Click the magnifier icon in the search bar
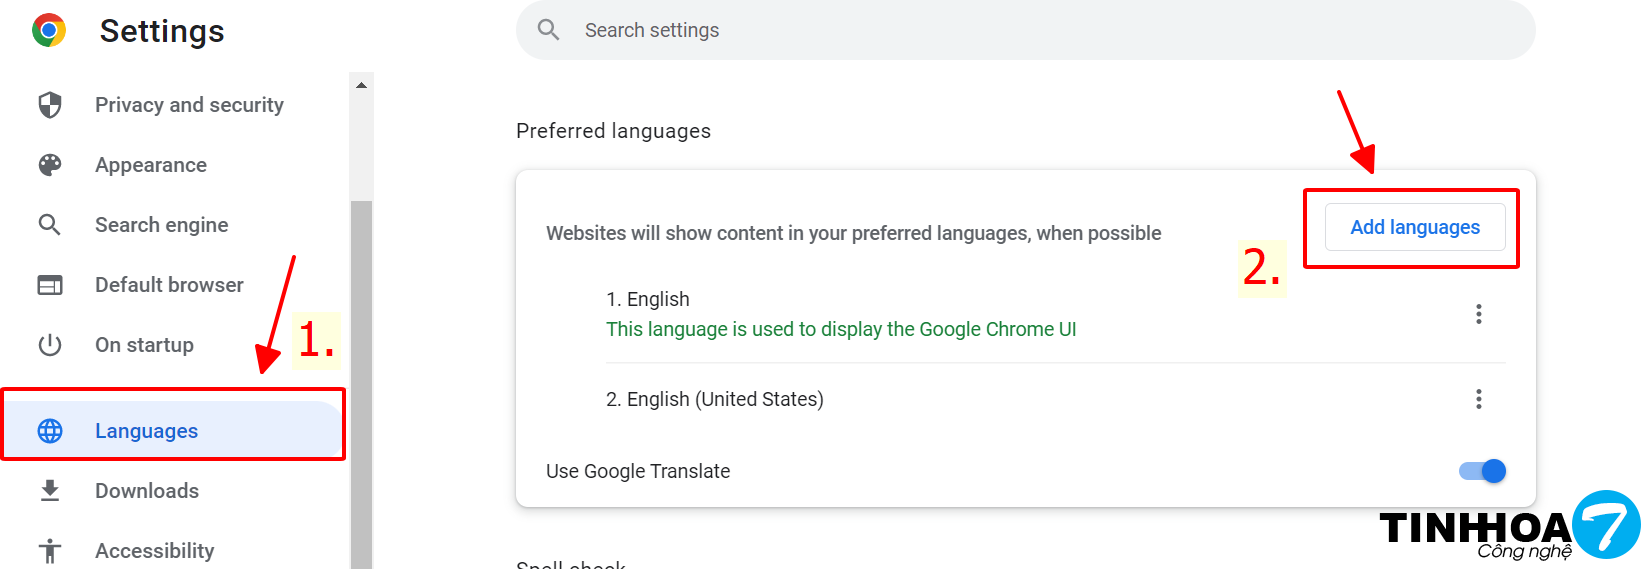This screenshot has width=1643, height=569. [548, 30]
